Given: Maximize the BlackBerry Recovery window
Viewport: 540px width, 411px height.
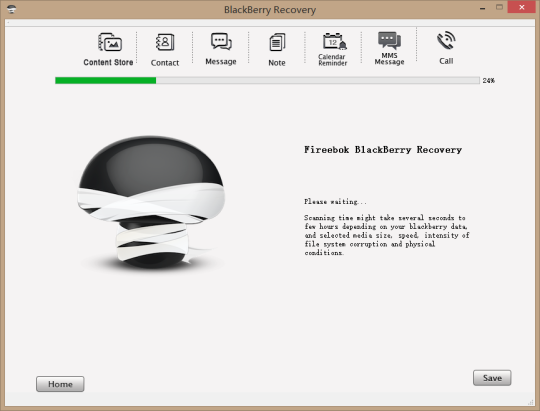Looking at the screenshot, I should tap(499, 8).
